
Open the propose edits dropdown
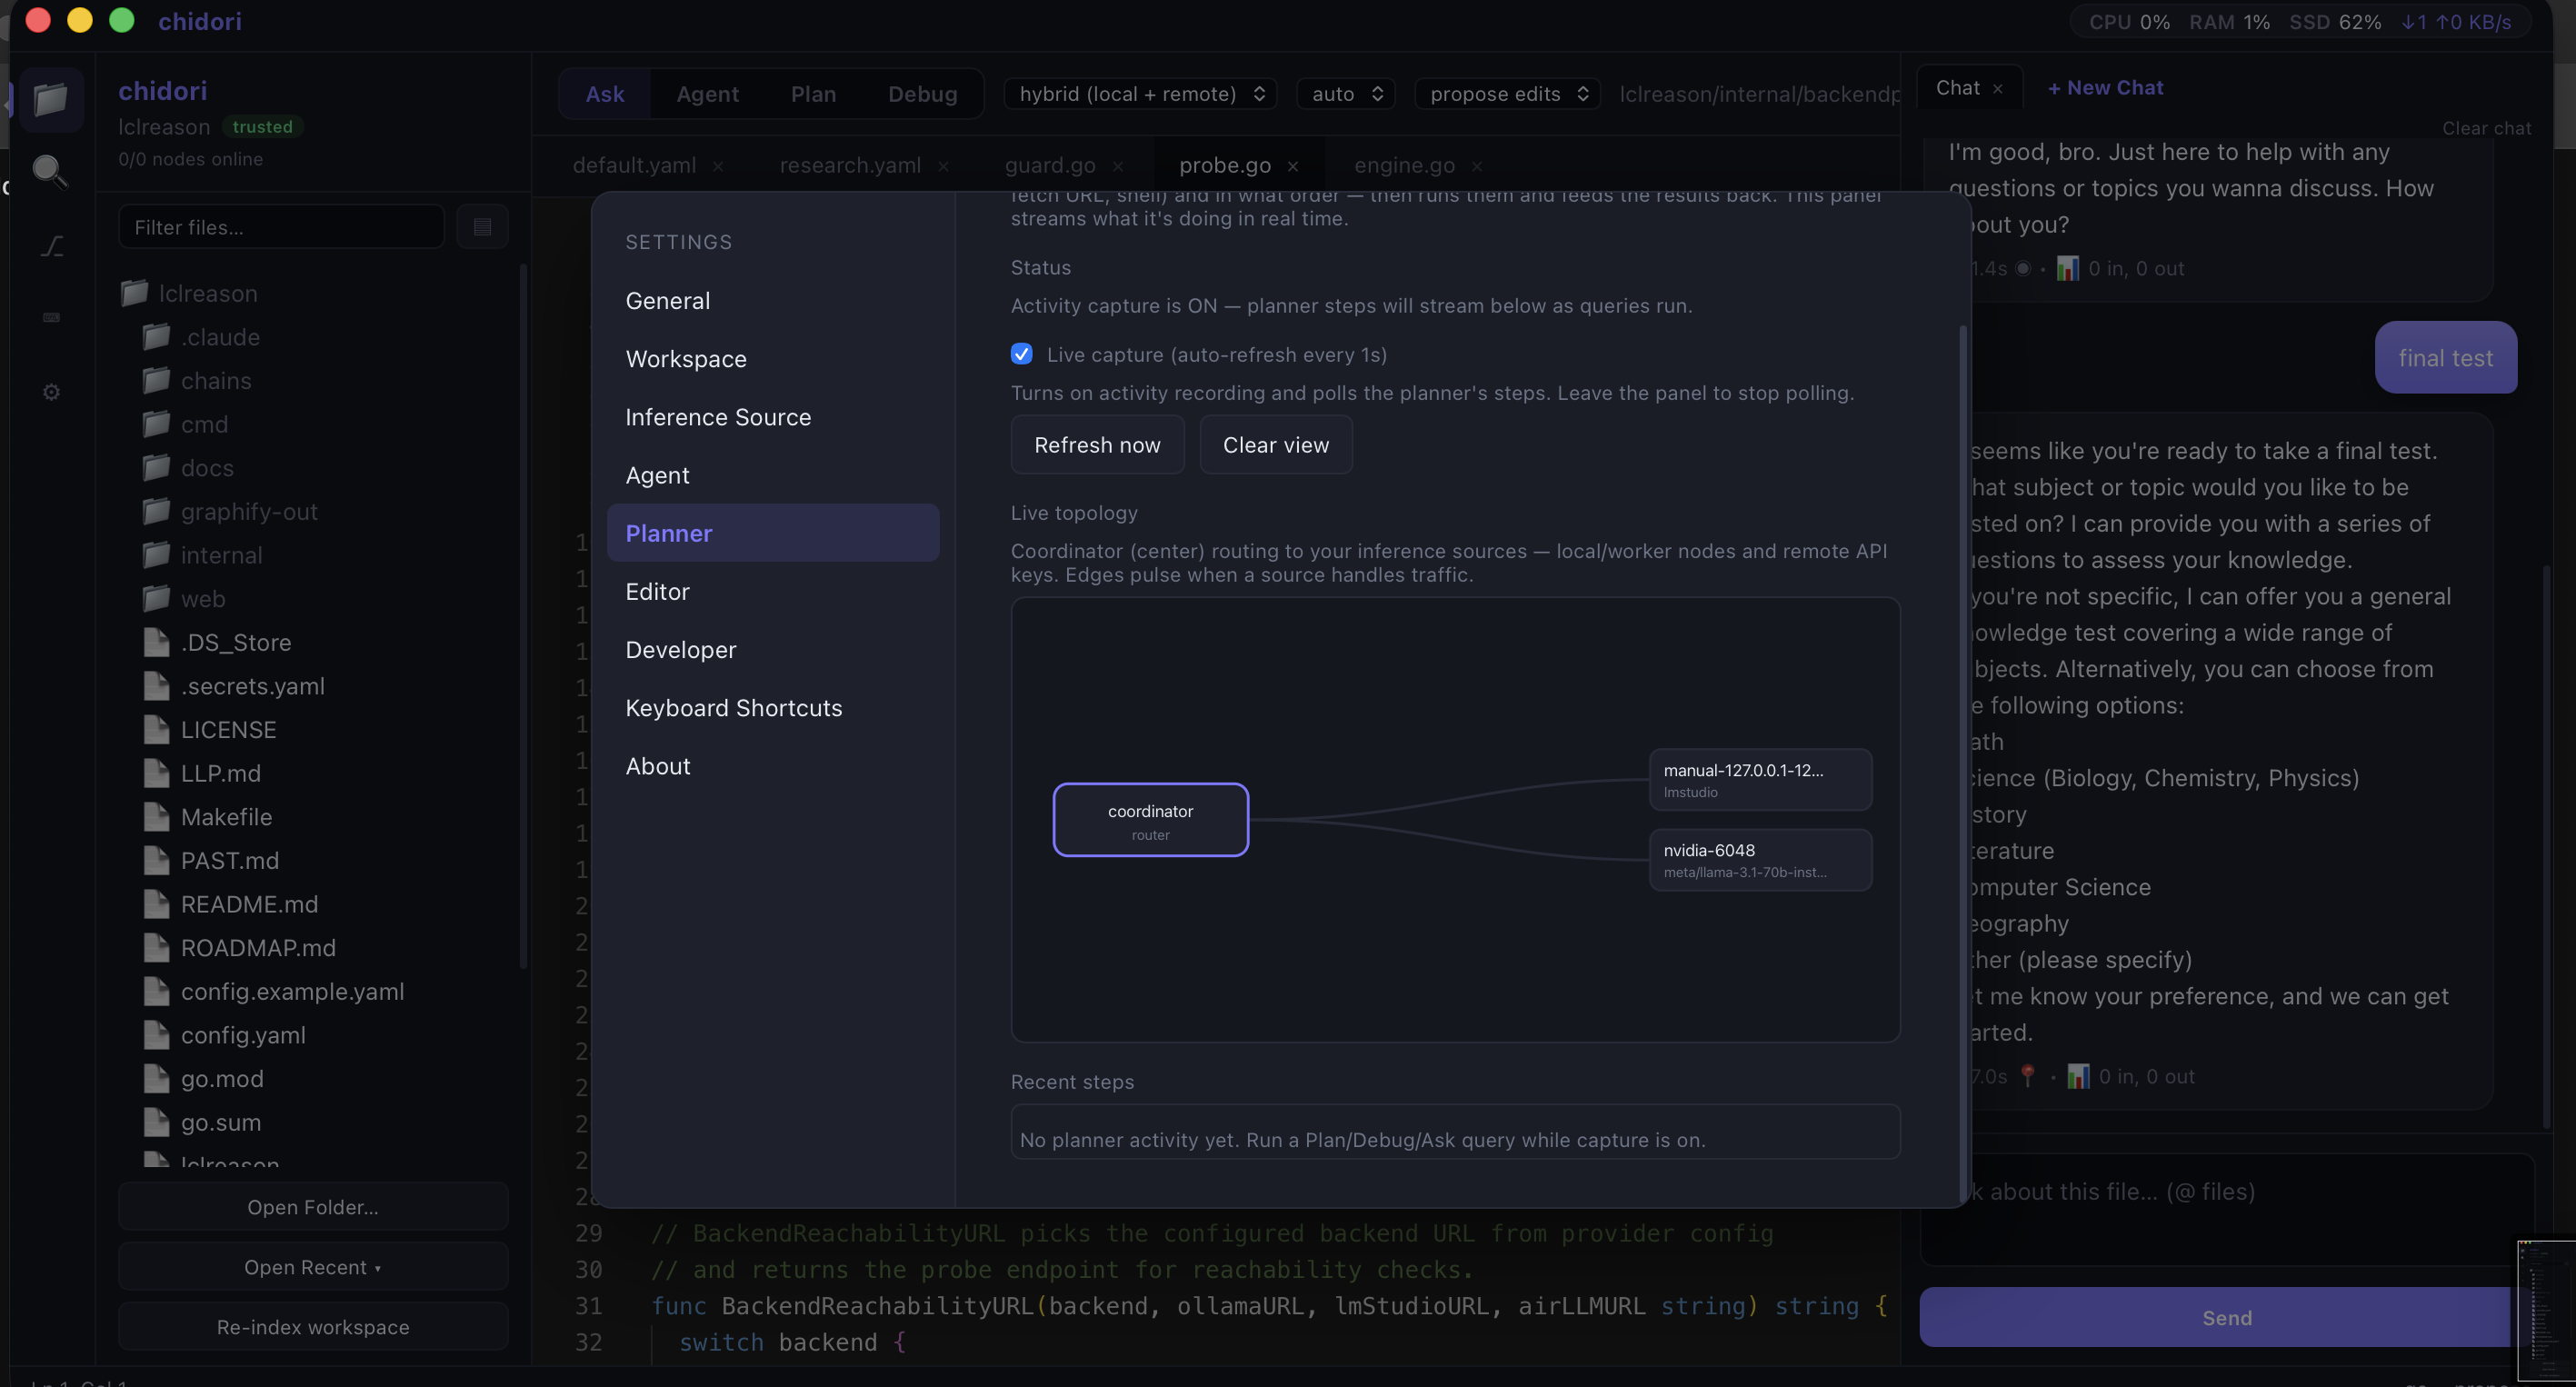tap(1508, 94)
